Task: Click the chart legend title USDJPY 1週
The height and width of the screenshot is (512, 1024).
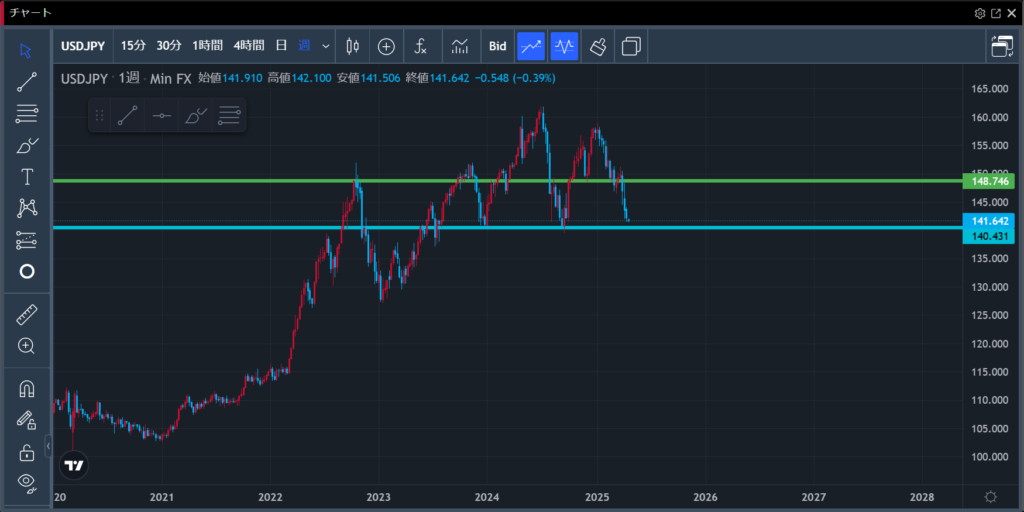Action: point(100,78)
